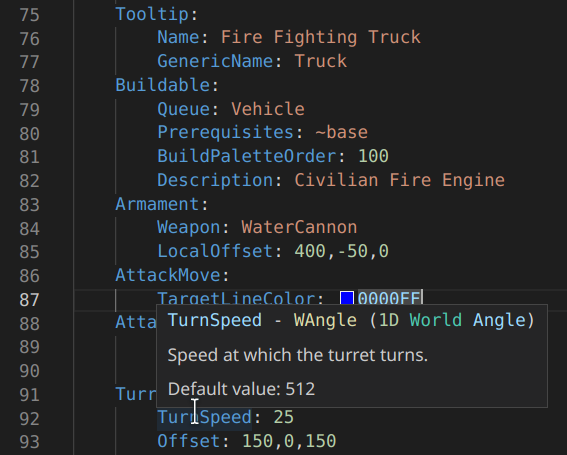Click the Offset value 150,0,150
The image size is (567, 455).
pos(289,441)
